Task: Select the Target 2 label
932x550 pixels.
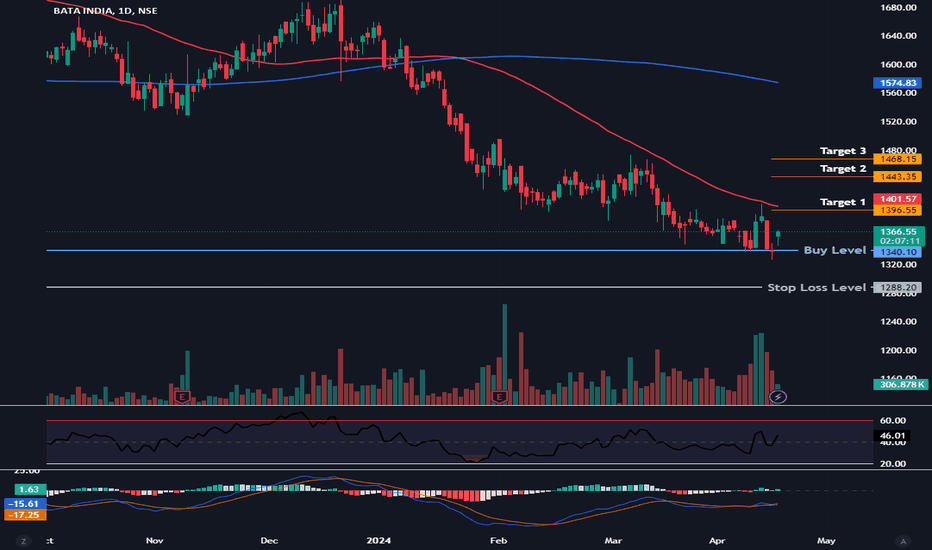Action: (843, 169)
